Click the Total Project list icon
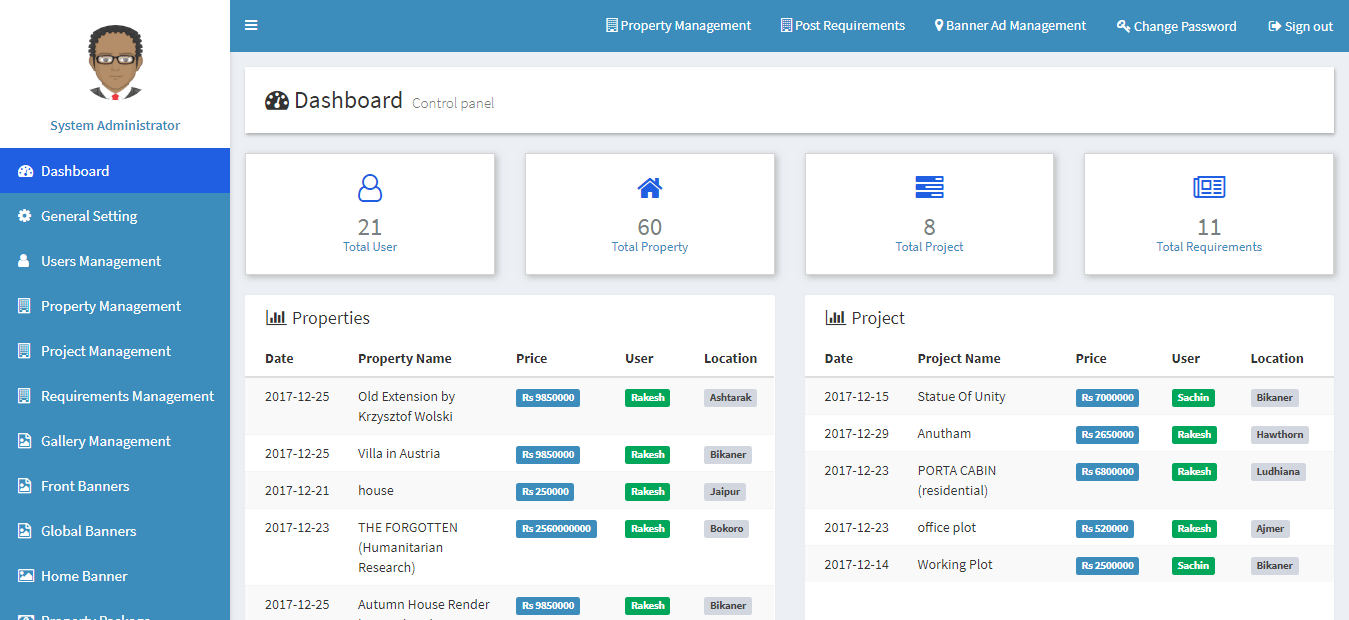This screenshot has height=620, width=1349. (929, 187)
